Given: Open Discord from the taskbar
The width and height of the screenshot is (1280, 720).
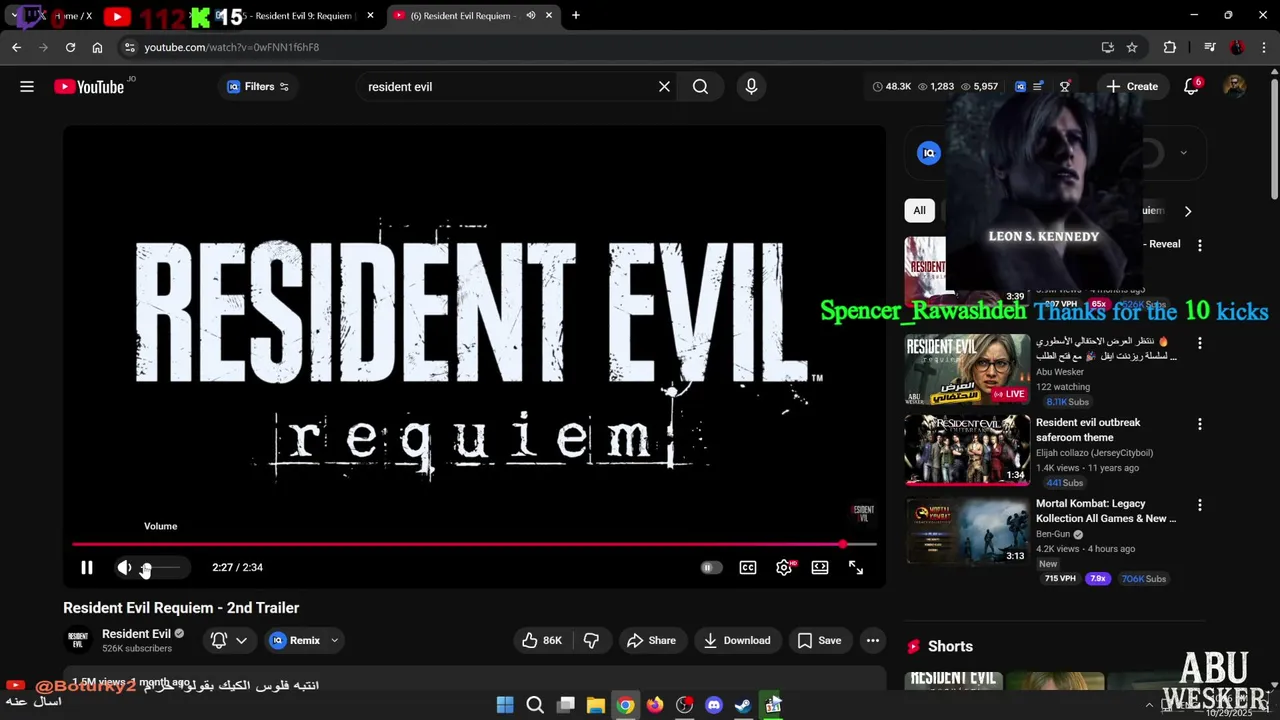Looking at the screenshot, I should [x=714, y=705].
